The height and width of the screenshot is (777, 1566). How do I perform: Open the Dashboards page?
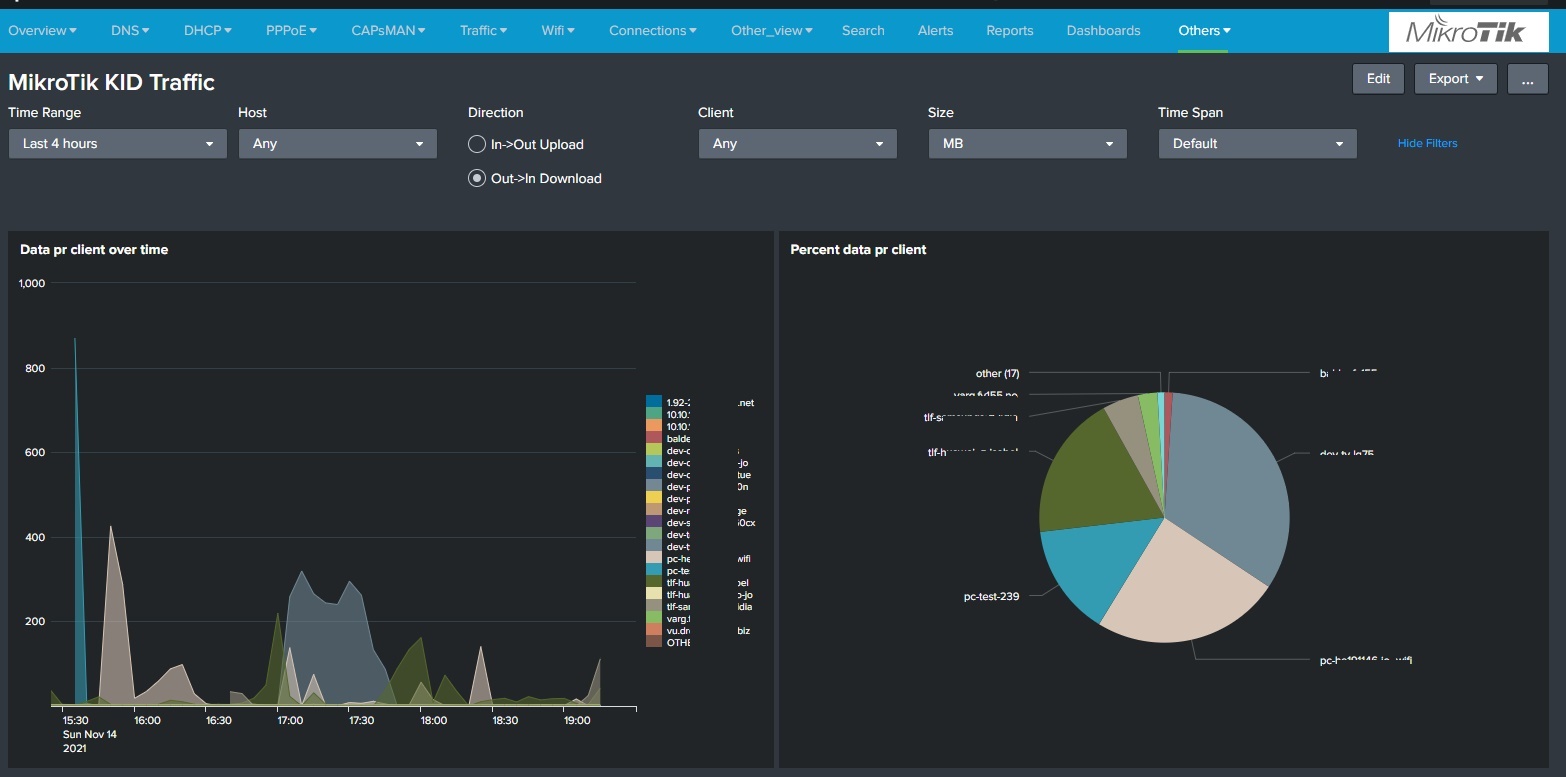point(1103,30)
